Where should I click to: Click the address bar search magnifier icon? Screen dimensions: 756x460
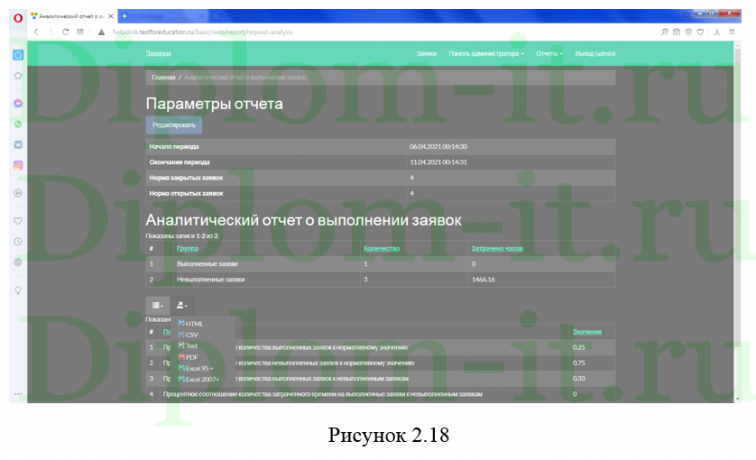pyautogui.click(x=664, y=32)
